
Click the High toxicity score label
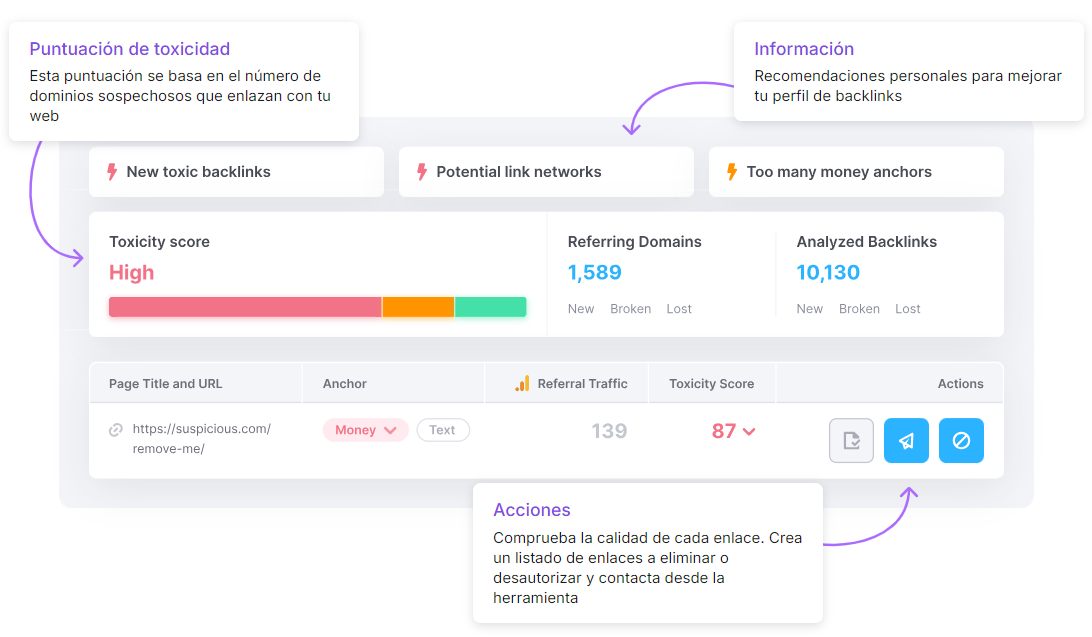coord(132,272)
